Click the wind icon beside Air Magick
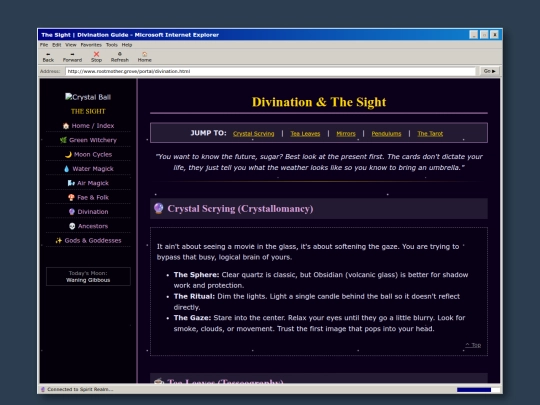 point(71,183)
